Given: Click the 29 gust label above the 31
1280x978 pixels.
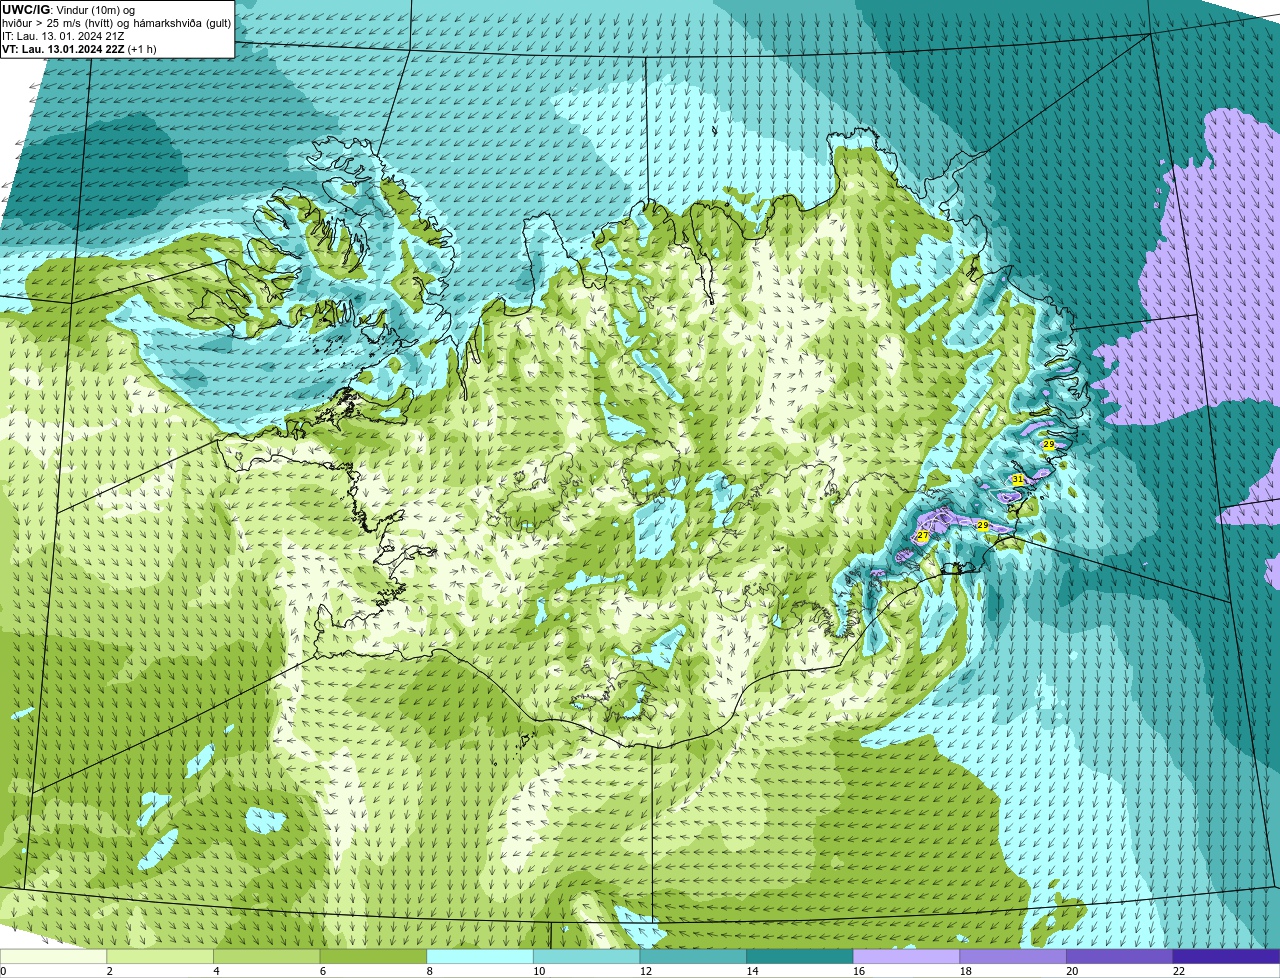Looking at the screenshot, I should pos(1048,444).
